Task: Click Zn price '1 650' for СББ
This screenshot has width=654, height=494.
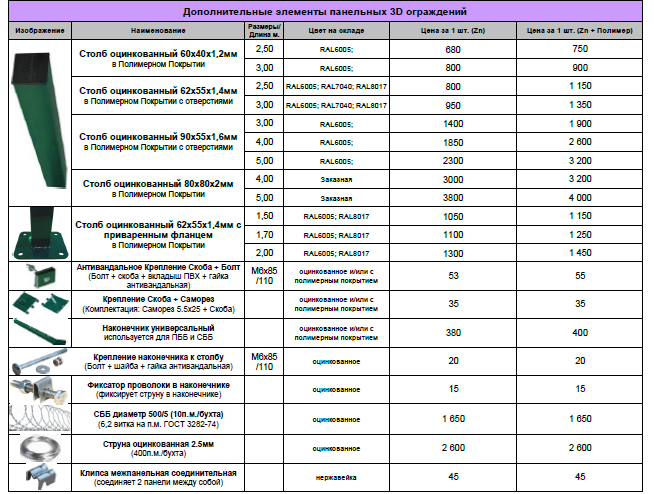Action: 453,419
